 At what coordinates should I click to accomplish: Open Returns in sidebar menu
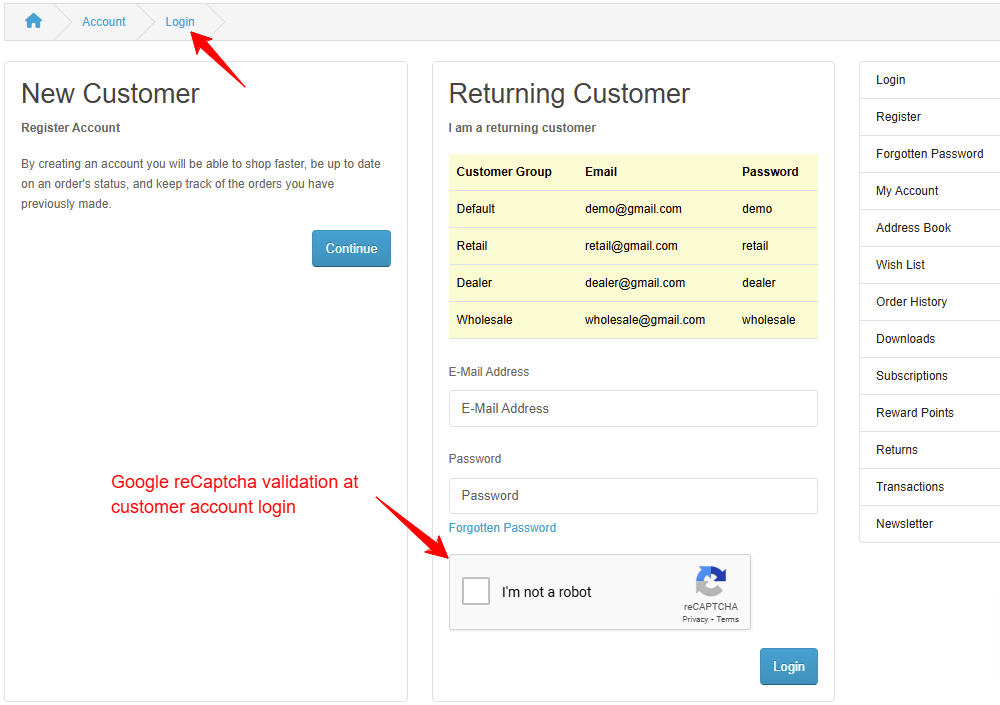tap(930, 450)
